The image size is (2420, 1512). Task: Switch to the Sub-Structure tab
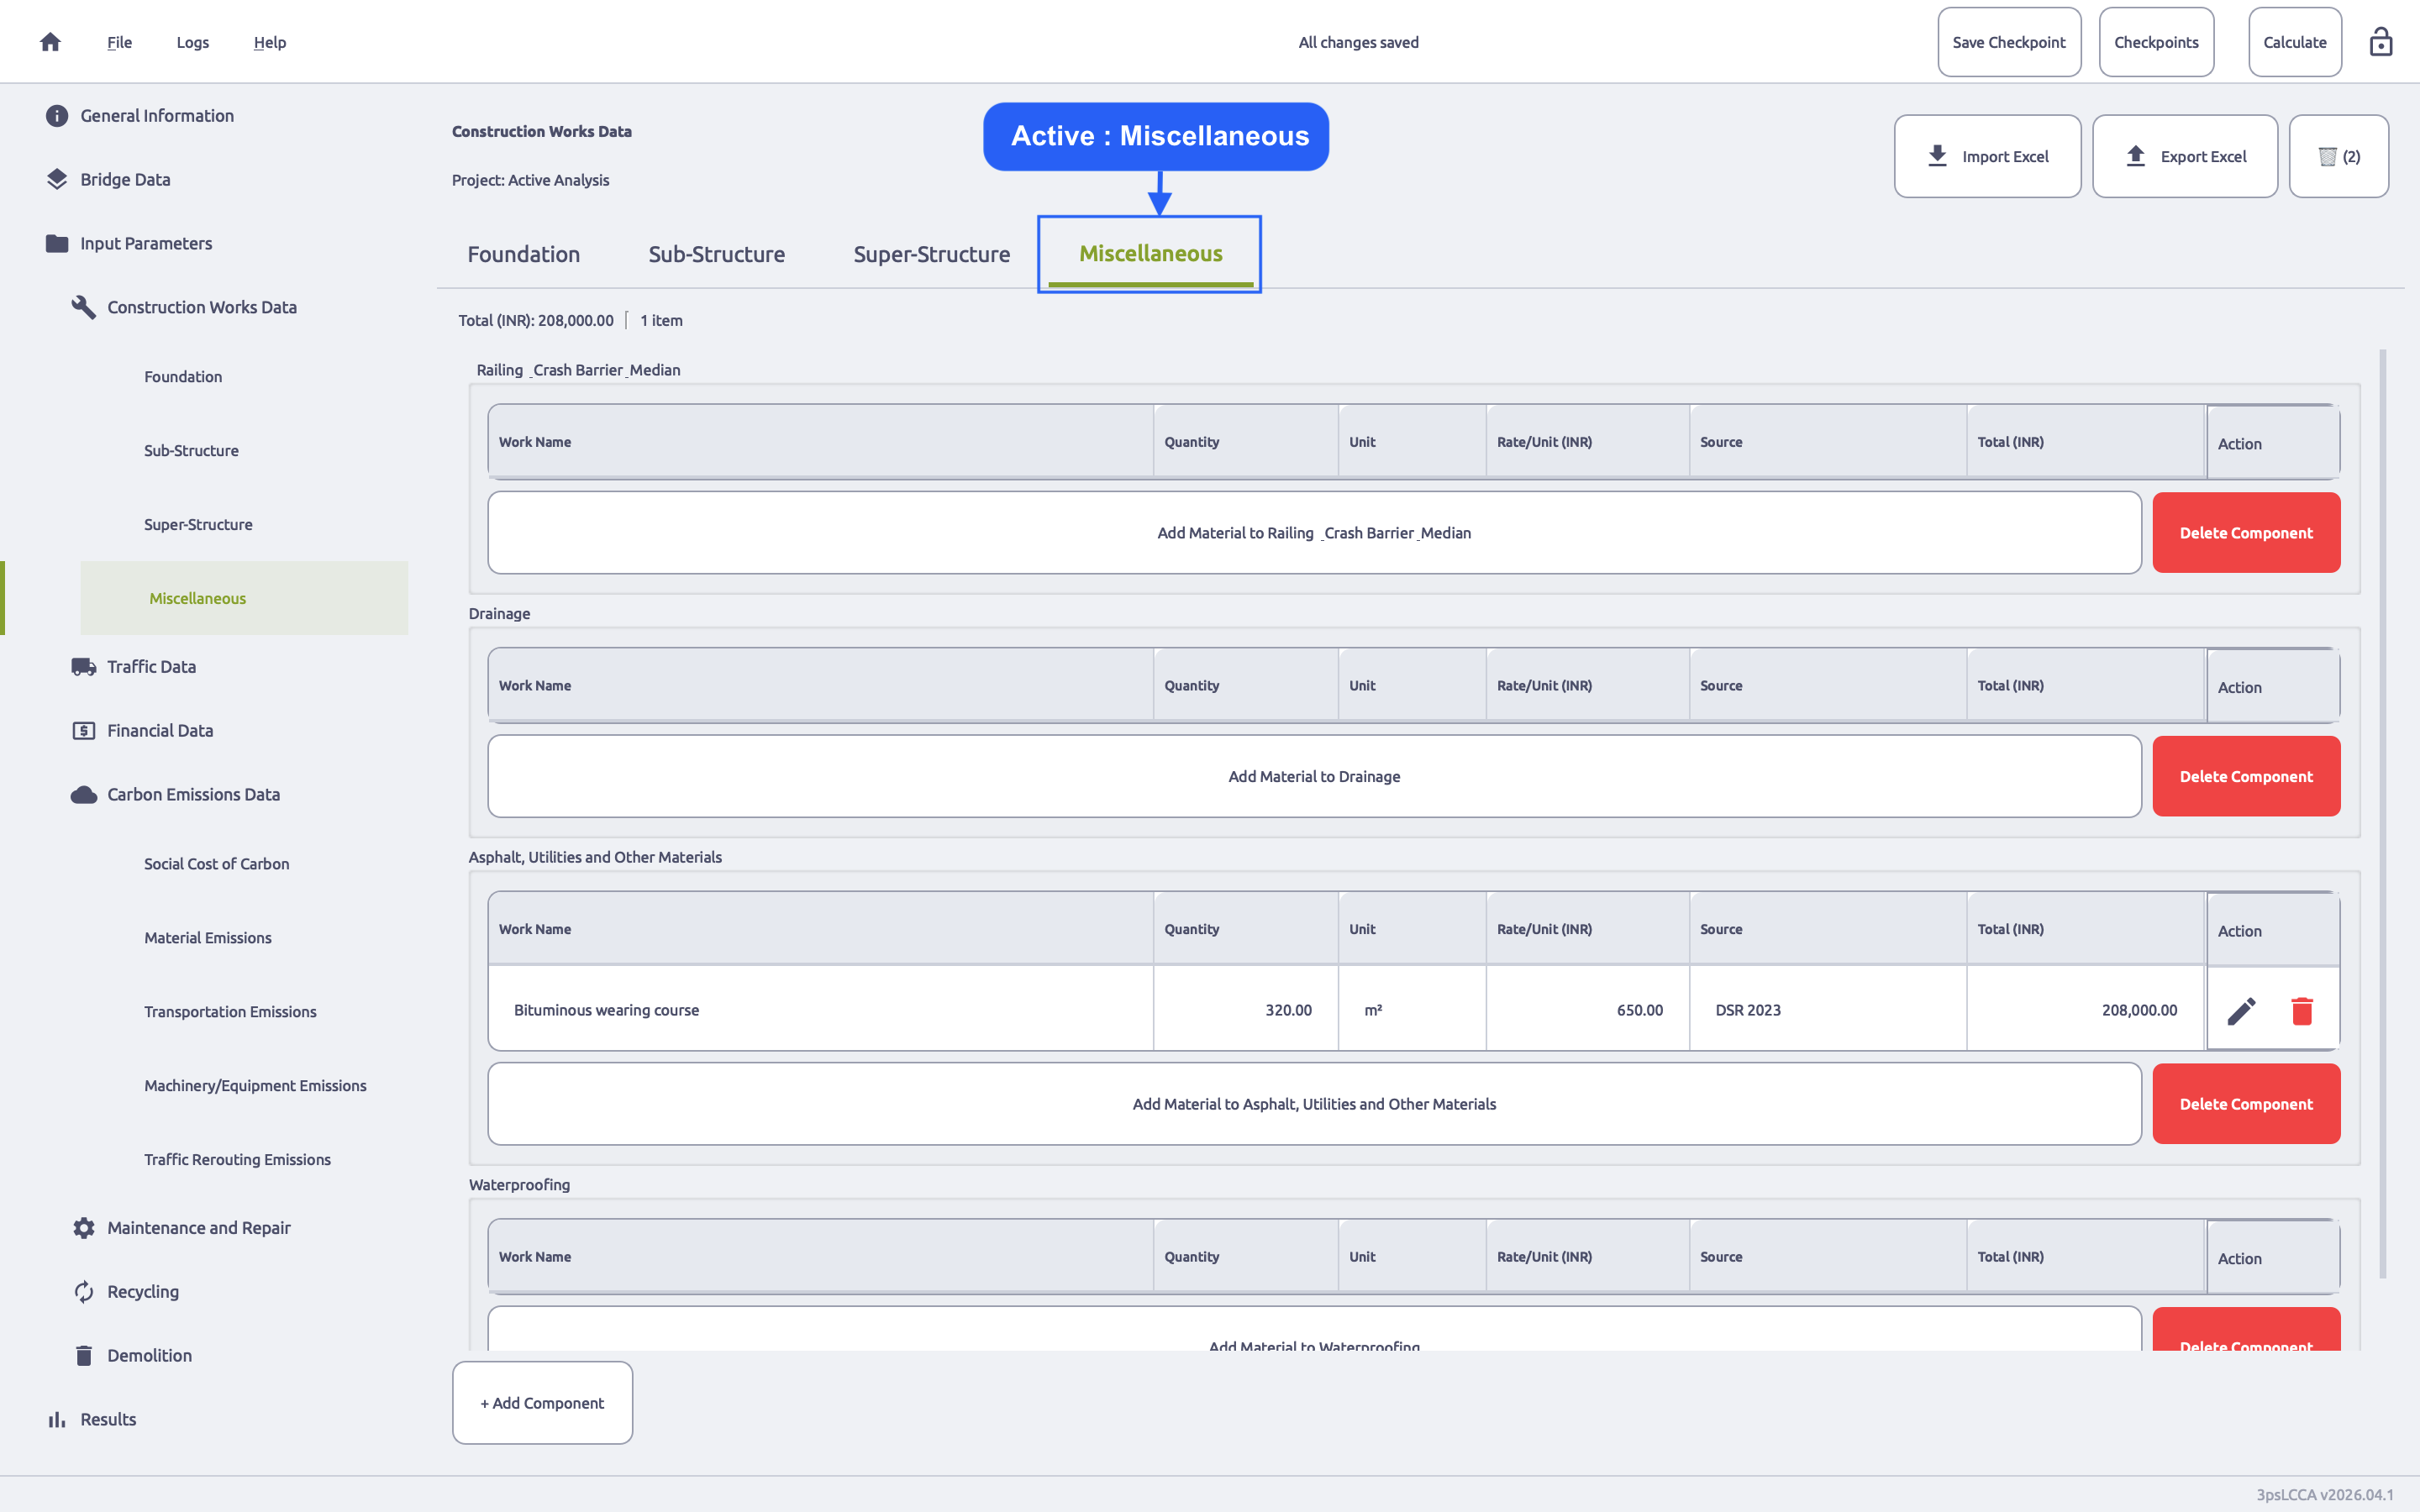716,254
